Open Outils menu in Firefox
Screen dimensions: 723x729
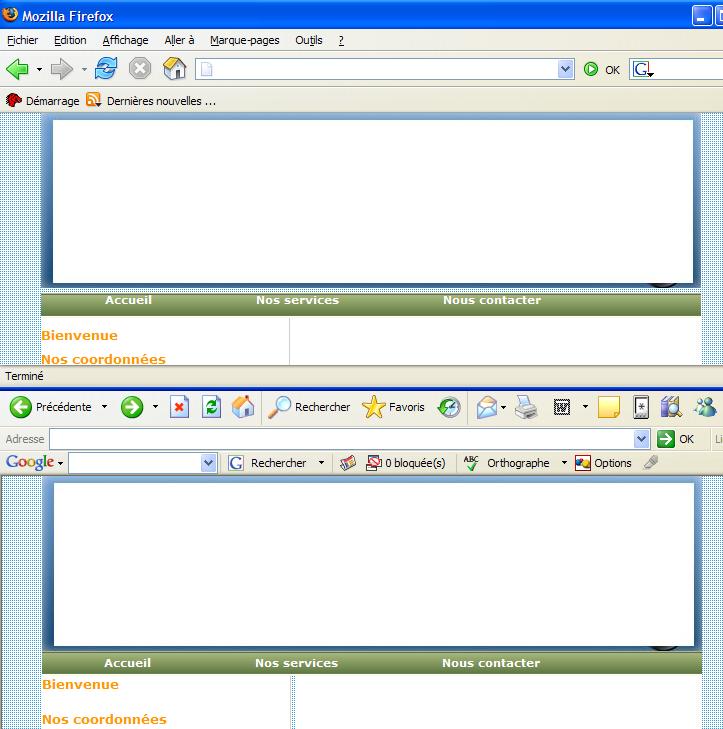309,40
